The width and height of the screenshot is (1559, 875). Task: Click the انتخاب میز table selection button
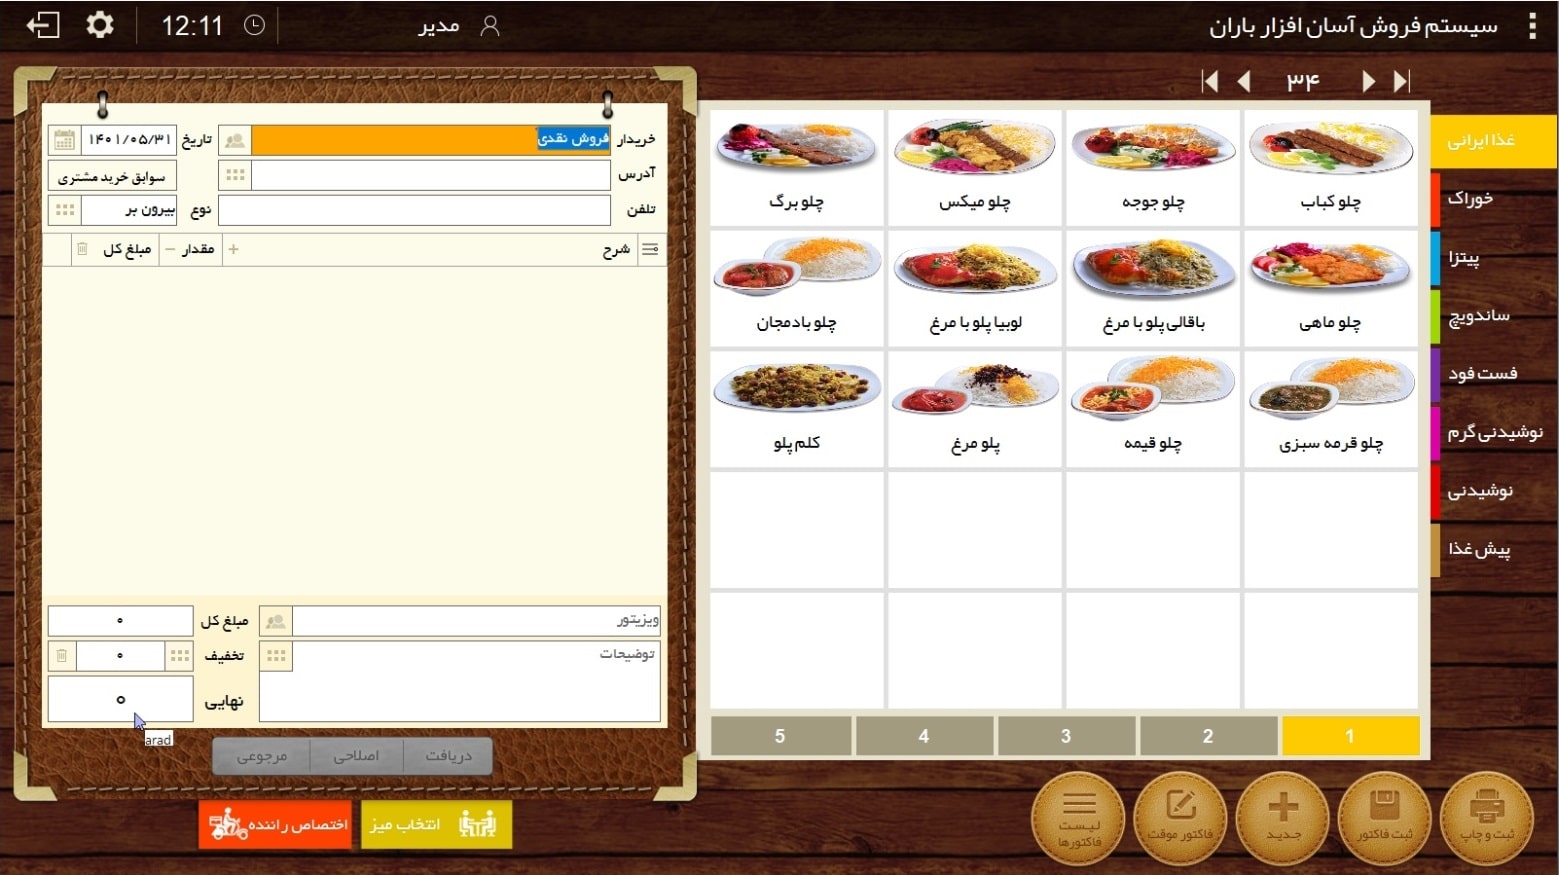point(436,825)
